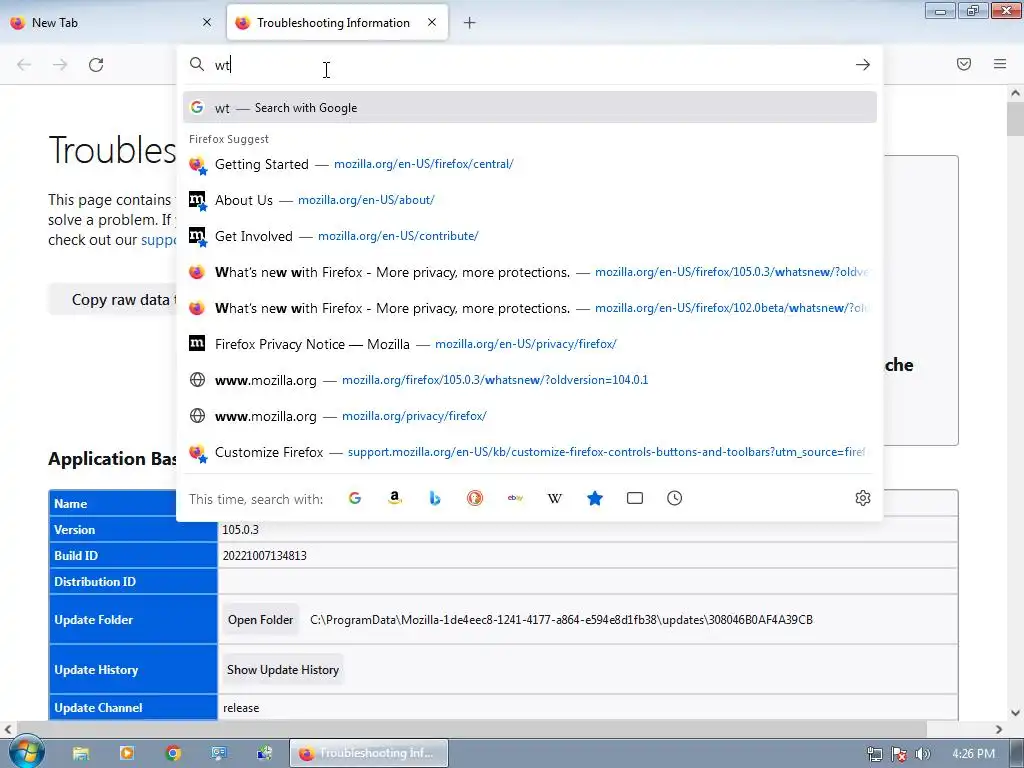
Task: Click the horizontal scrollbar thumb
Action: point(472,729)
